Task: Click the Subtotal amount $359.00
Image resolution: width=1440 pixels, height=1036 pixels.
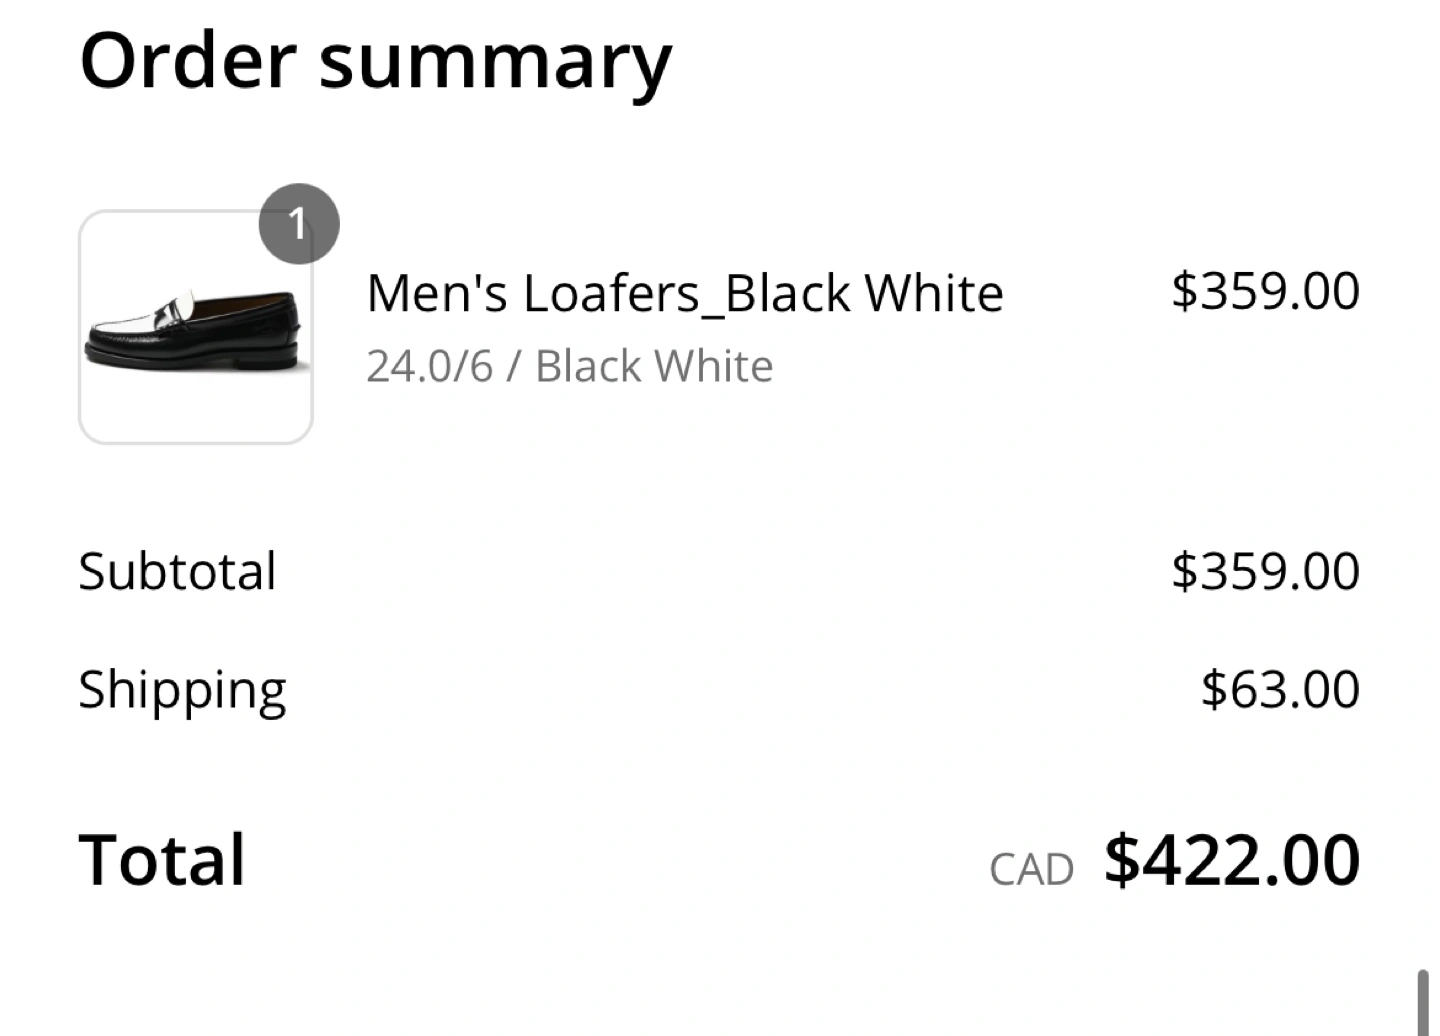Action: [x=1265, y=571]
